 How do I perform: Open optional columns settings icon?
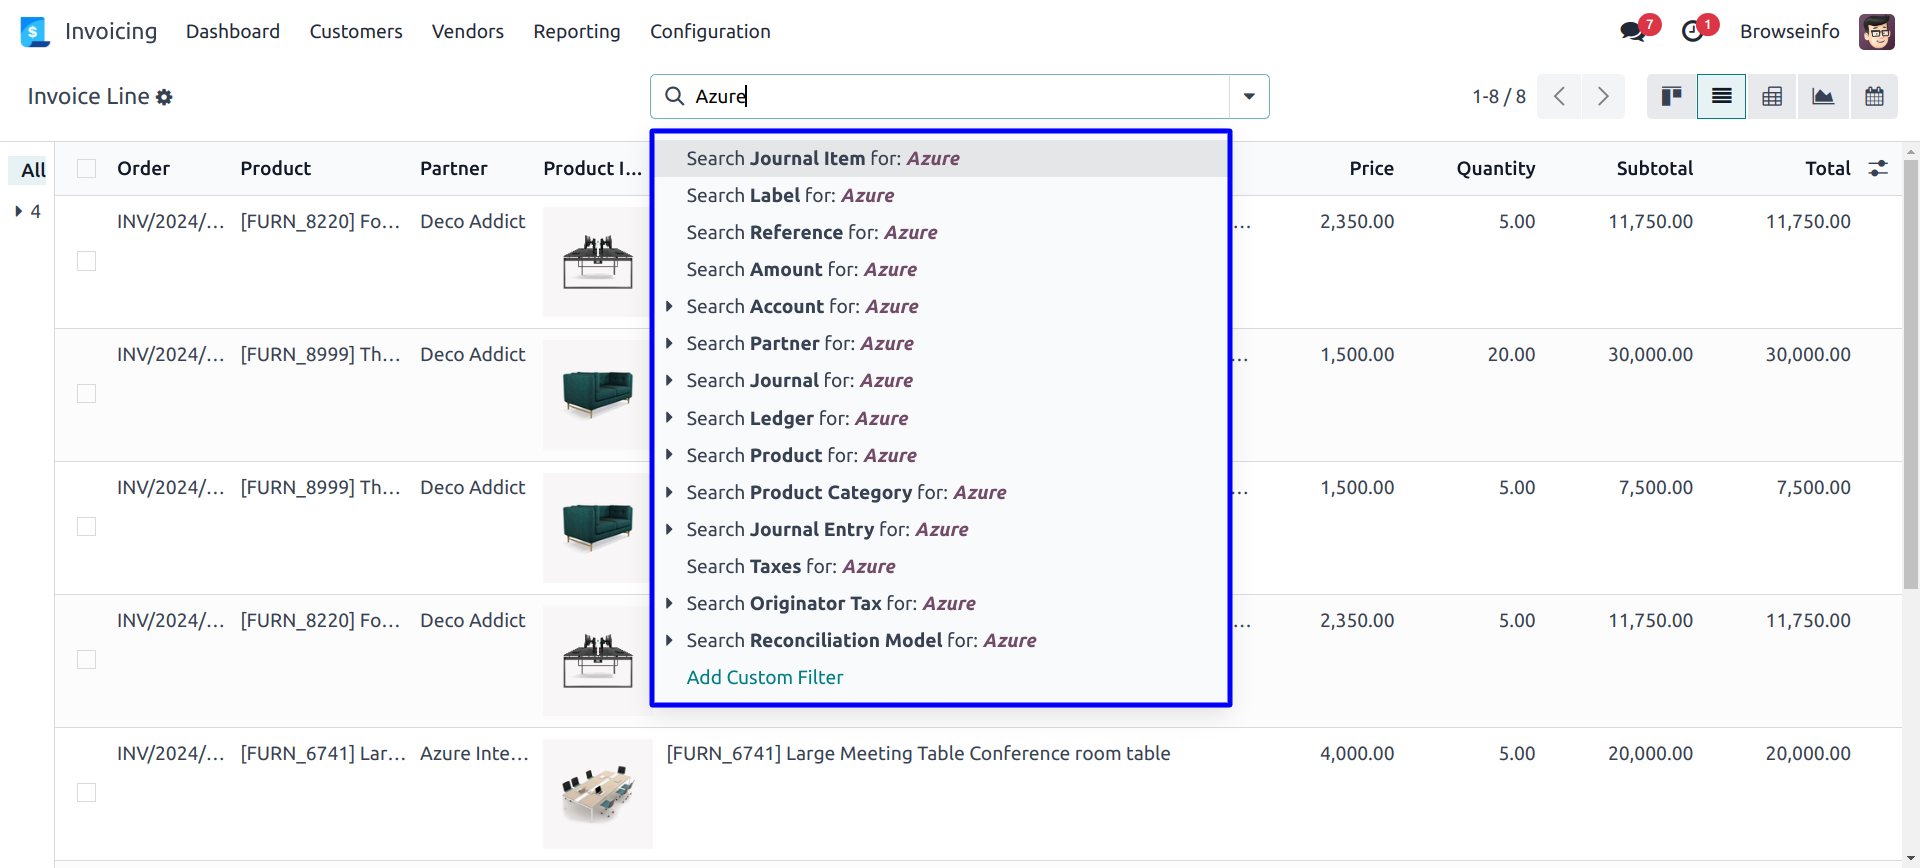pos(1878,169)
